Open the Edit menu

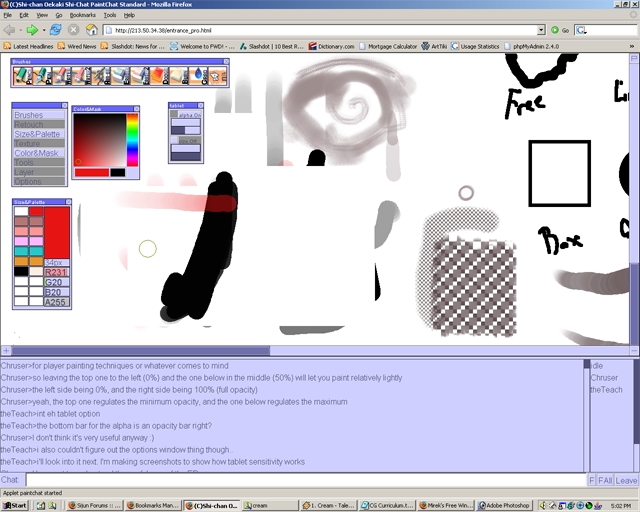coord(24,15)
